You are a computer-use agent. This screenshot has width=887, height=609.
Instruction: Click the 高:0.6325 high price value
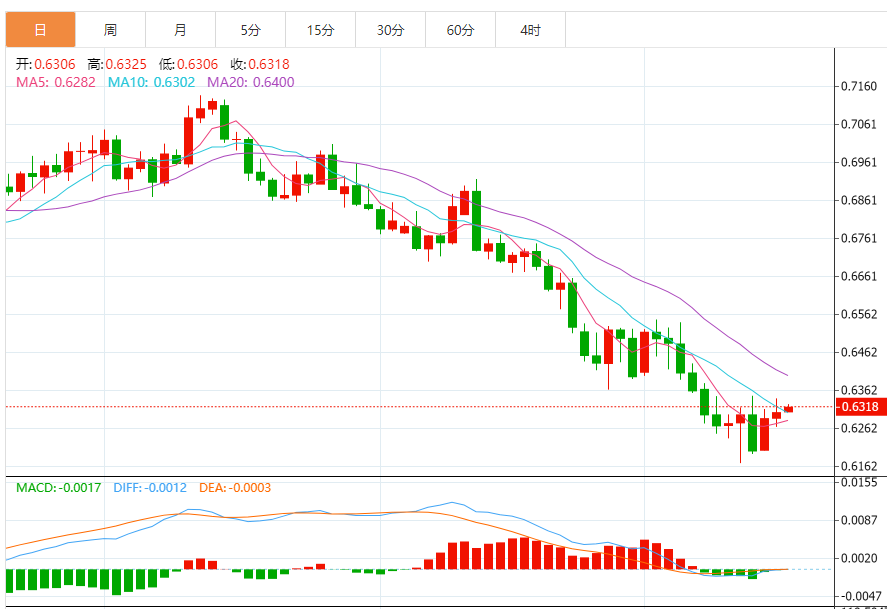click(117, 64)
